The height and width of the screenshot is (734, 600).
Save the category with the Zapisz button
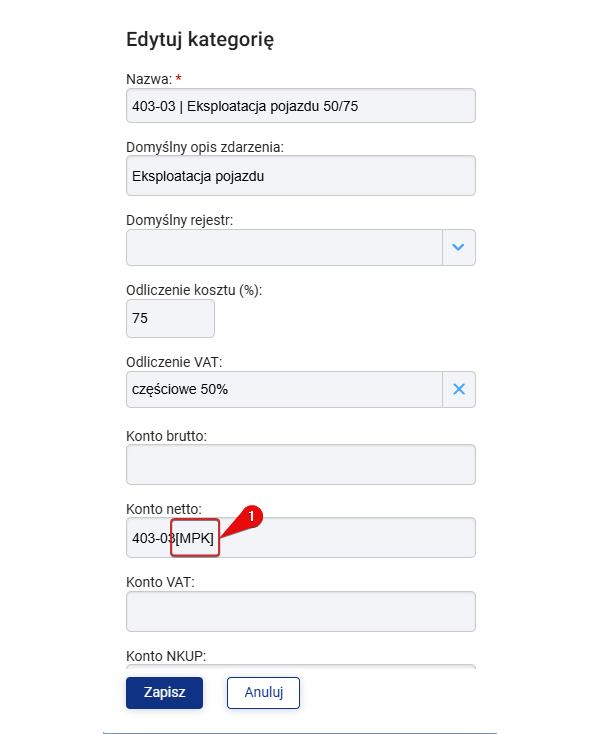point(164,692)
